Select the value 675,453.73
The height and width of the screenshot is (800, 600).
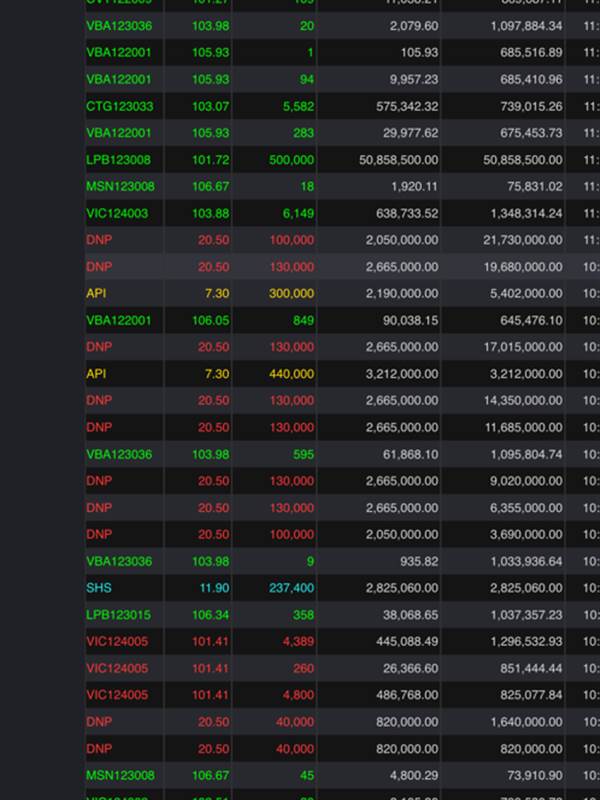531,133
